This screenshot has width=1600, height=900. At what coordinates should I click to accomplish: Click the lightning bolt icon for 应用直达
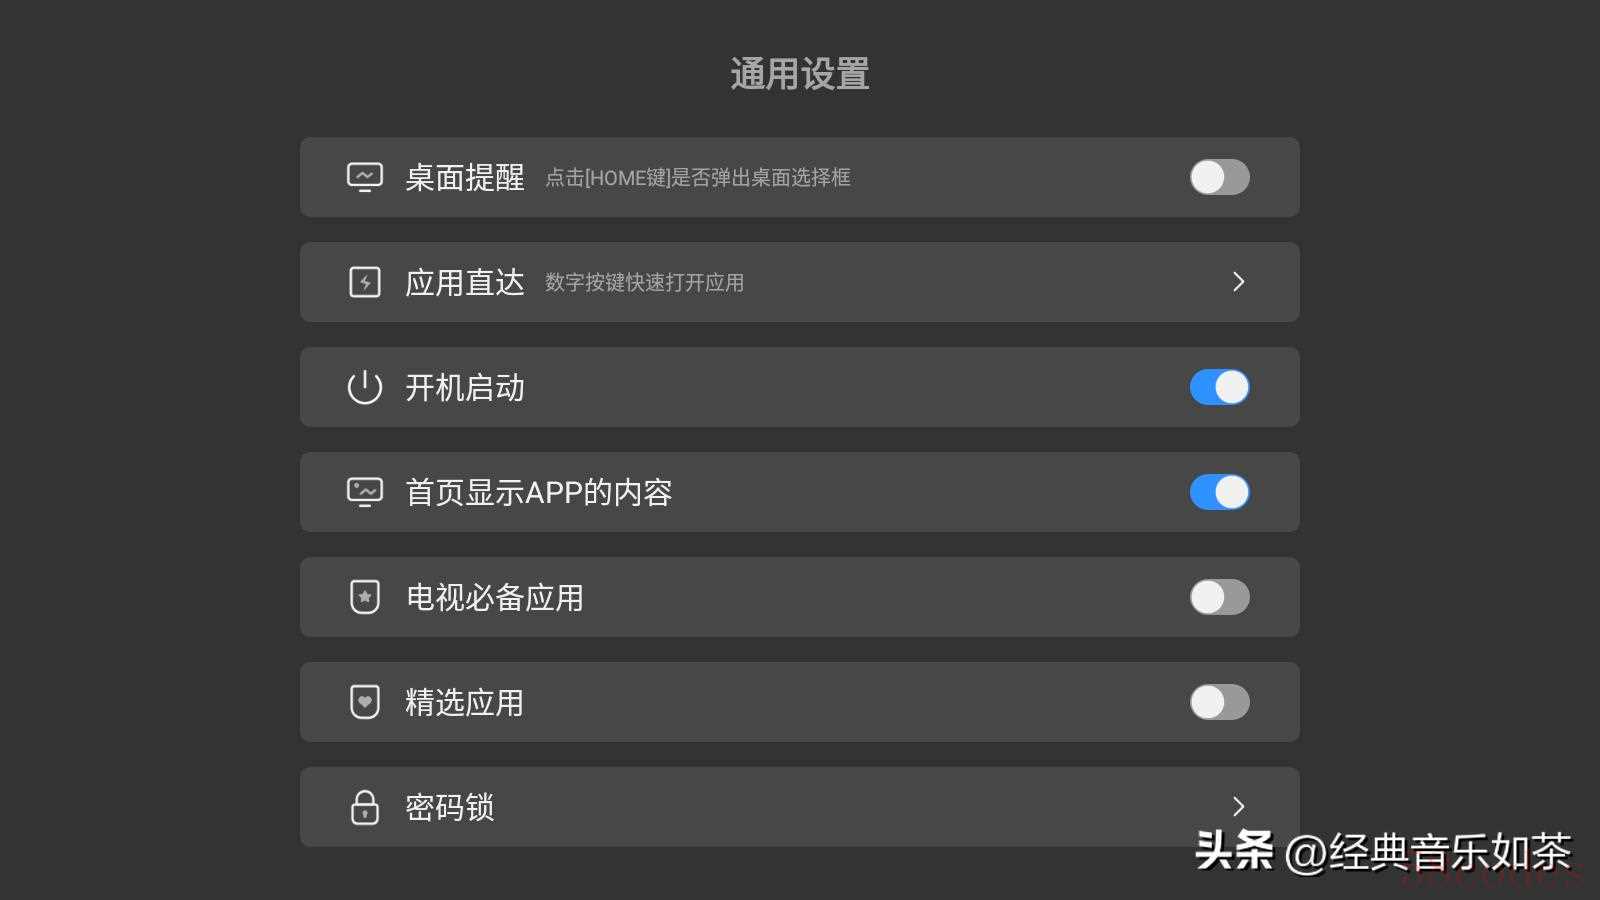(364, 282)
